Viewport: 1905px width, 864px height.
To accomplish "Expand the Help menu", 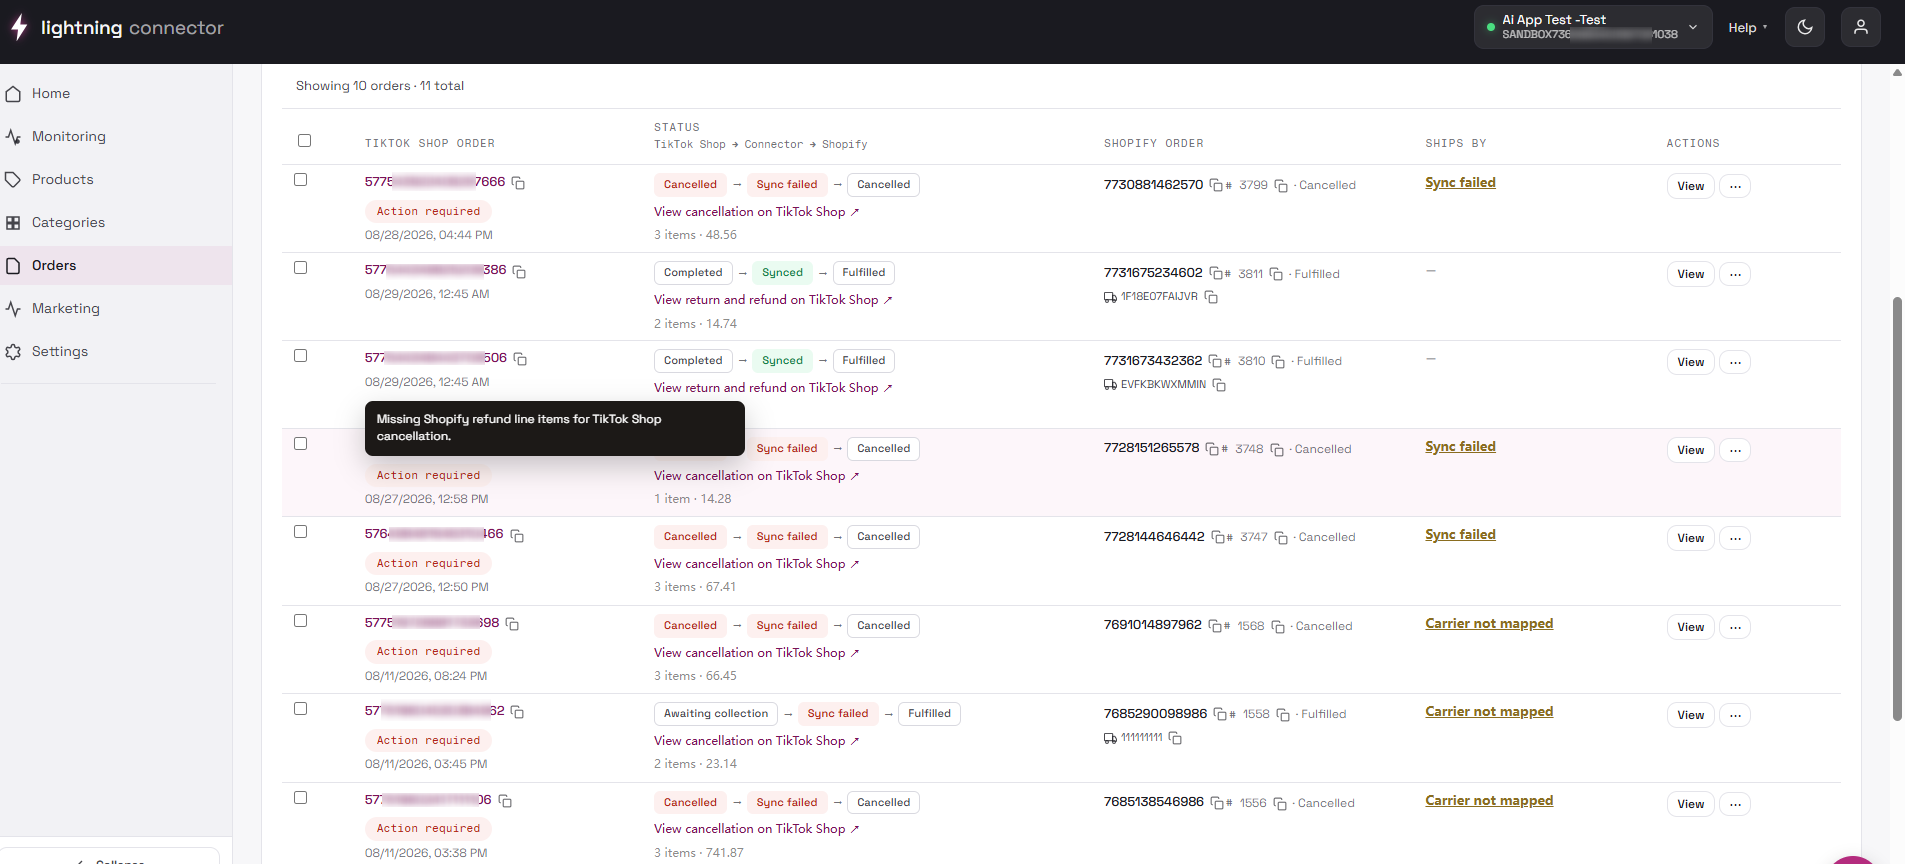I will click(1747, 28).
